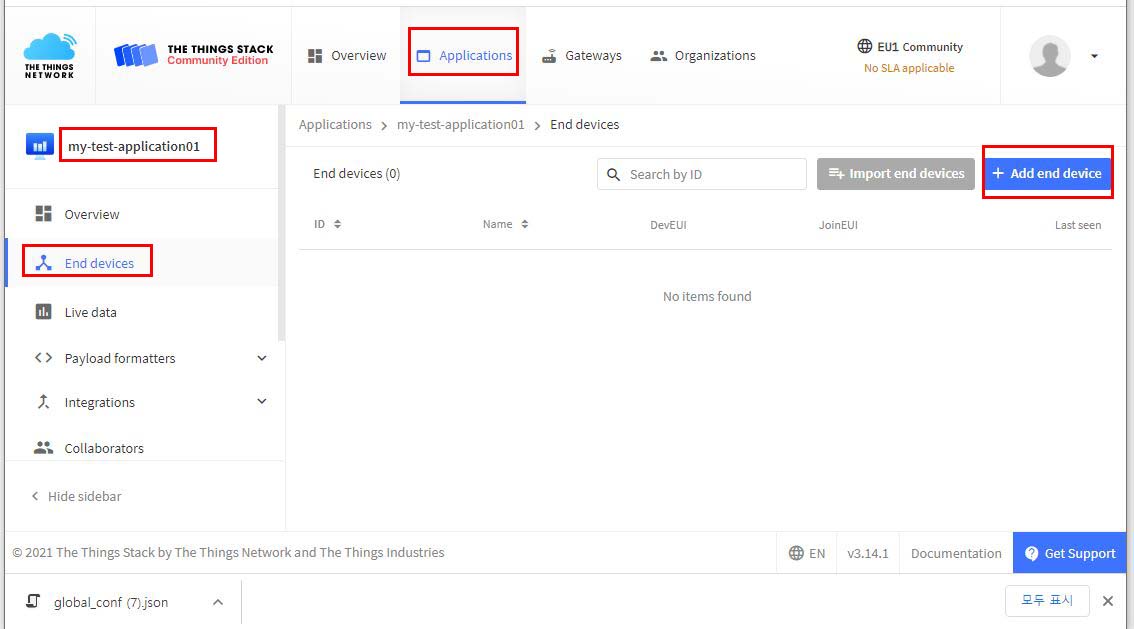The height and width of the screenshot is (629, 1134).
Task: Click the DevEUI column header
Action: [668, 225]
